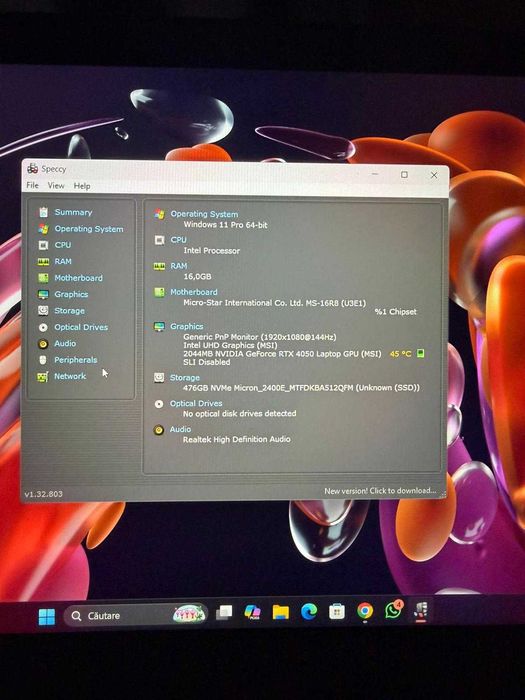Click the RAM heading in summary pane
Image resolution: width=525 pixels, height=700 pixels.
tap(179, 266)
